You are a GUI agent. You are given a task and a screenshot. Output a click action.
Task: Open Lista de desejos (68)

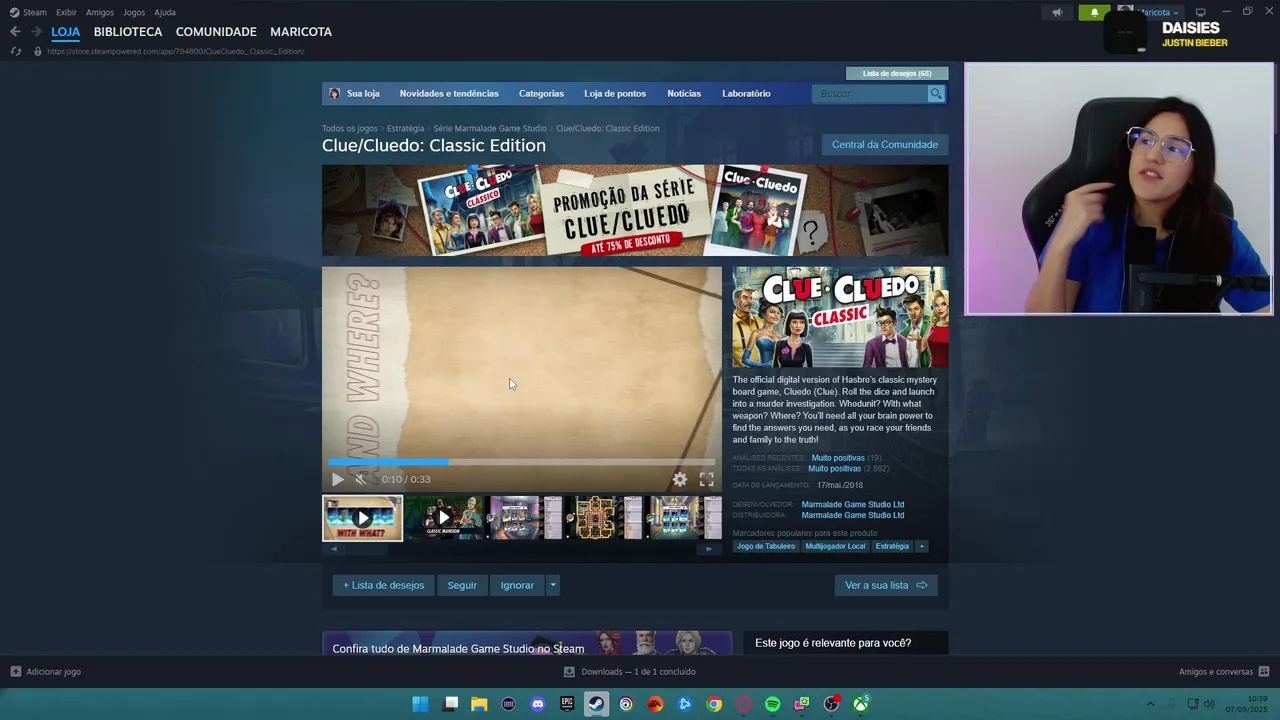[897, 73]
